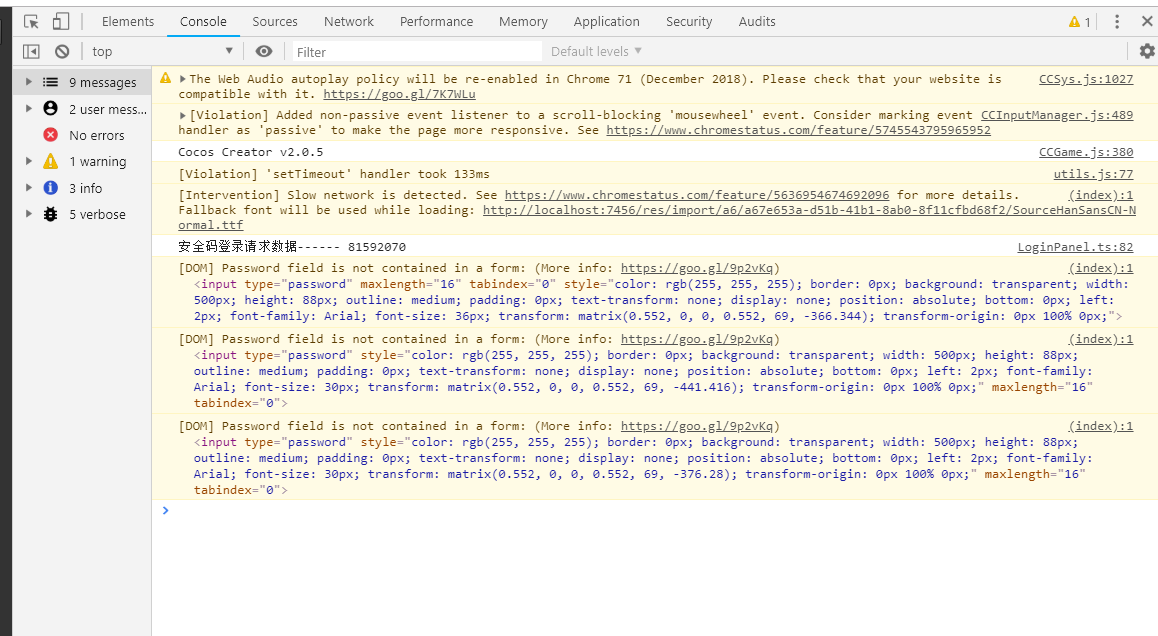Click the 'setTimeout' handler took 133ms message
The height and width of the screenshot is (636, 1158).
pos(334,174)
